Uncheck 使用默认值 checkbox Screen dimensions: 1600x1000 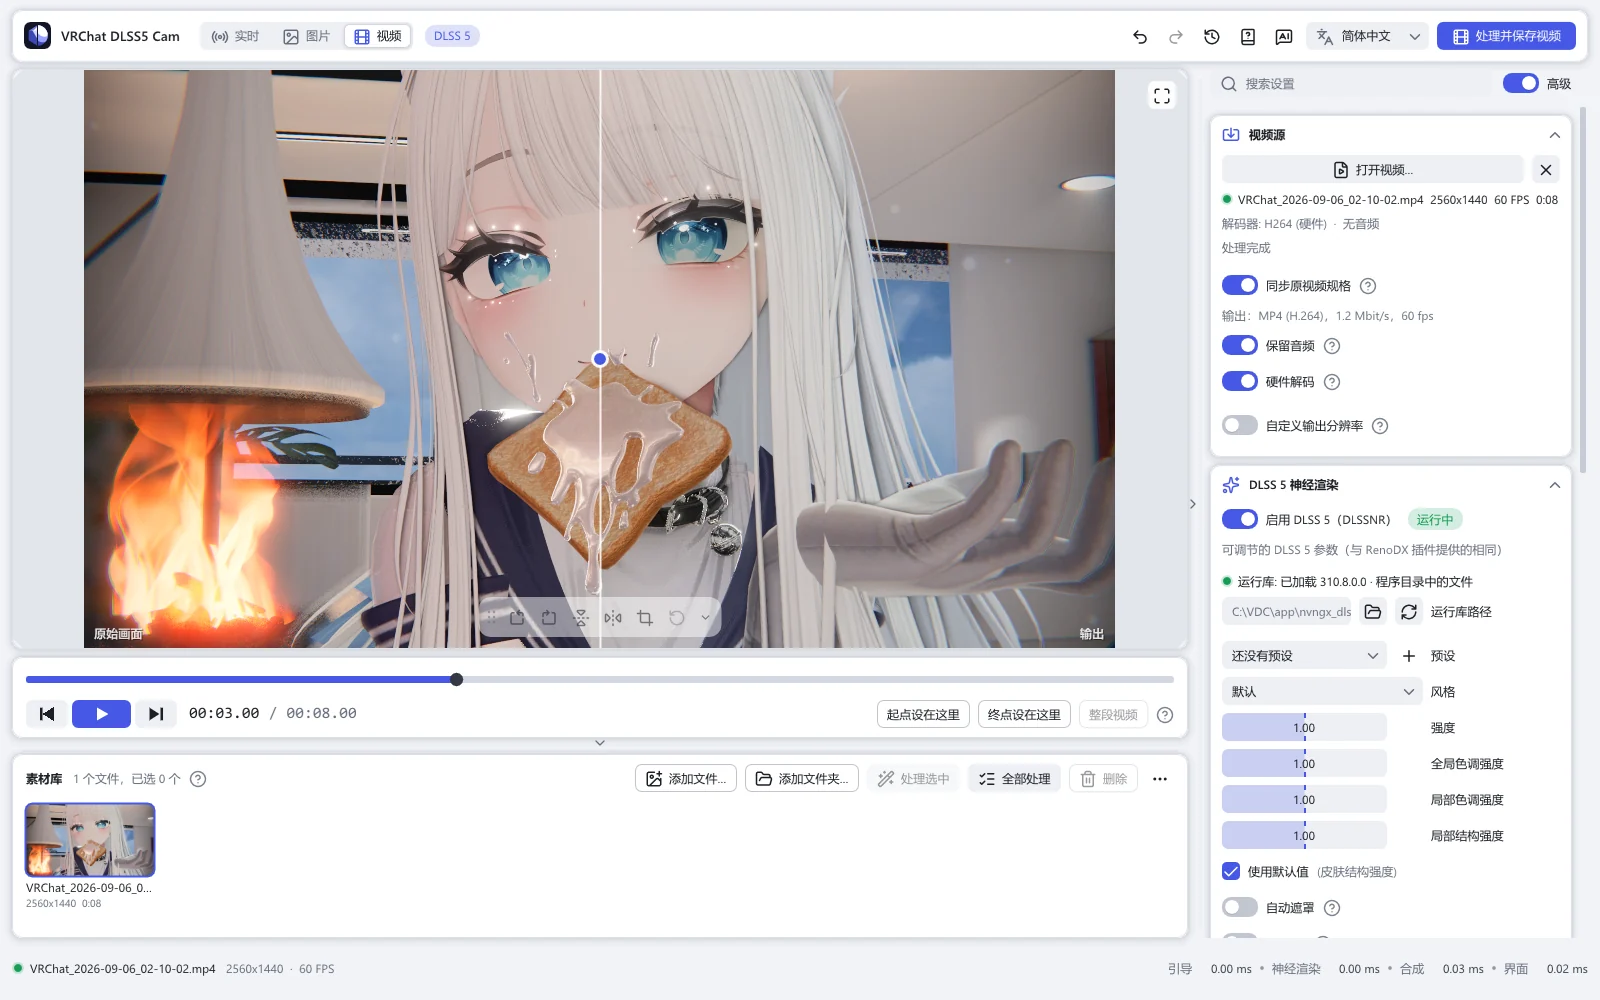coord(1231,871)
